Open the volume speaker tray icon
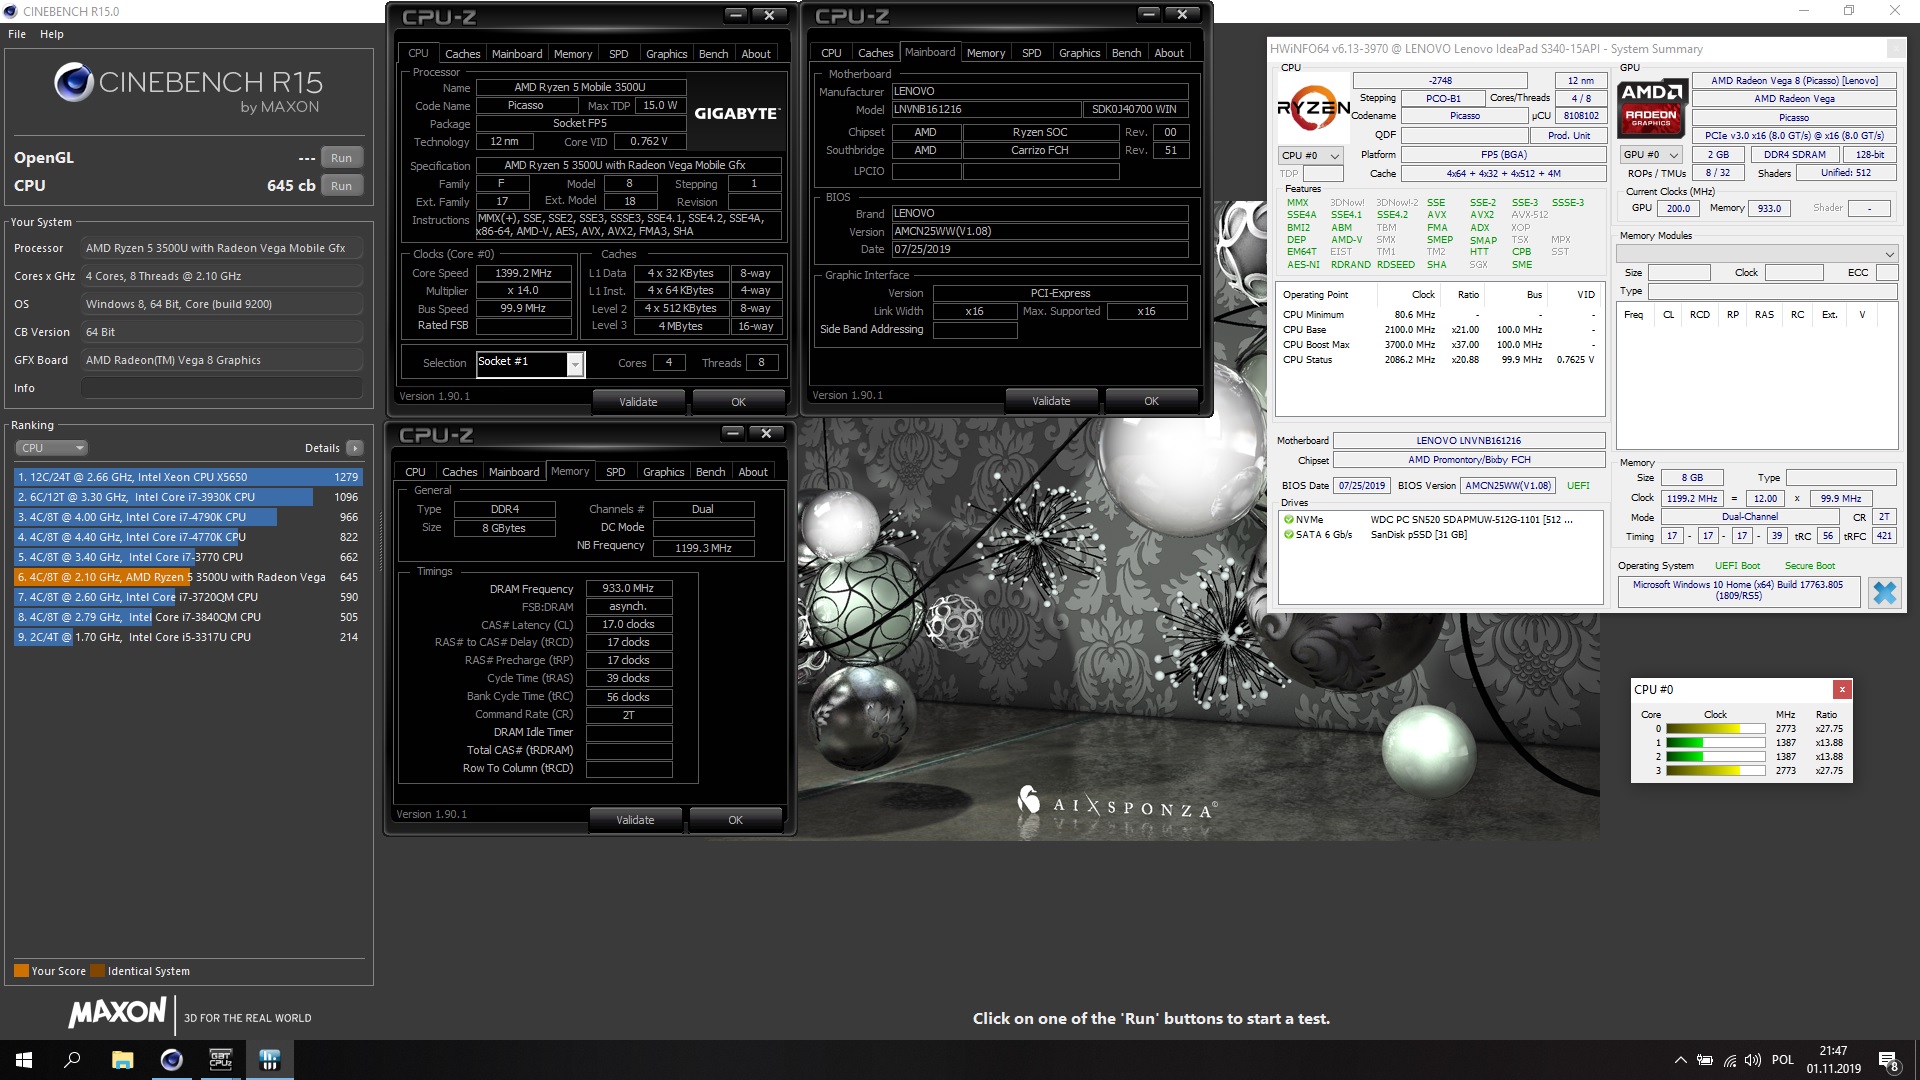The height and width of the screenshot is (1080, 1920). [1752, 1060]
